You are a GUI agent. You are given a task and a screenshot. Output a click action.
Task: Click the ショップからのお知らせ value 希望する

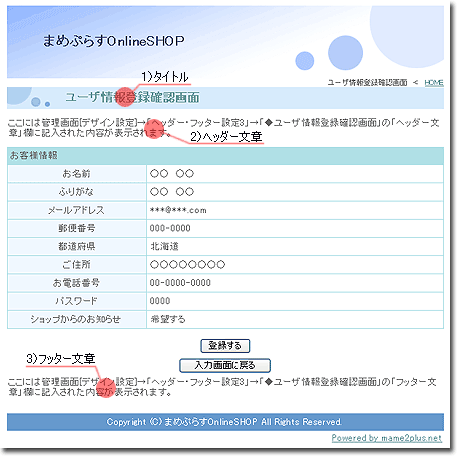click(168, 319)
